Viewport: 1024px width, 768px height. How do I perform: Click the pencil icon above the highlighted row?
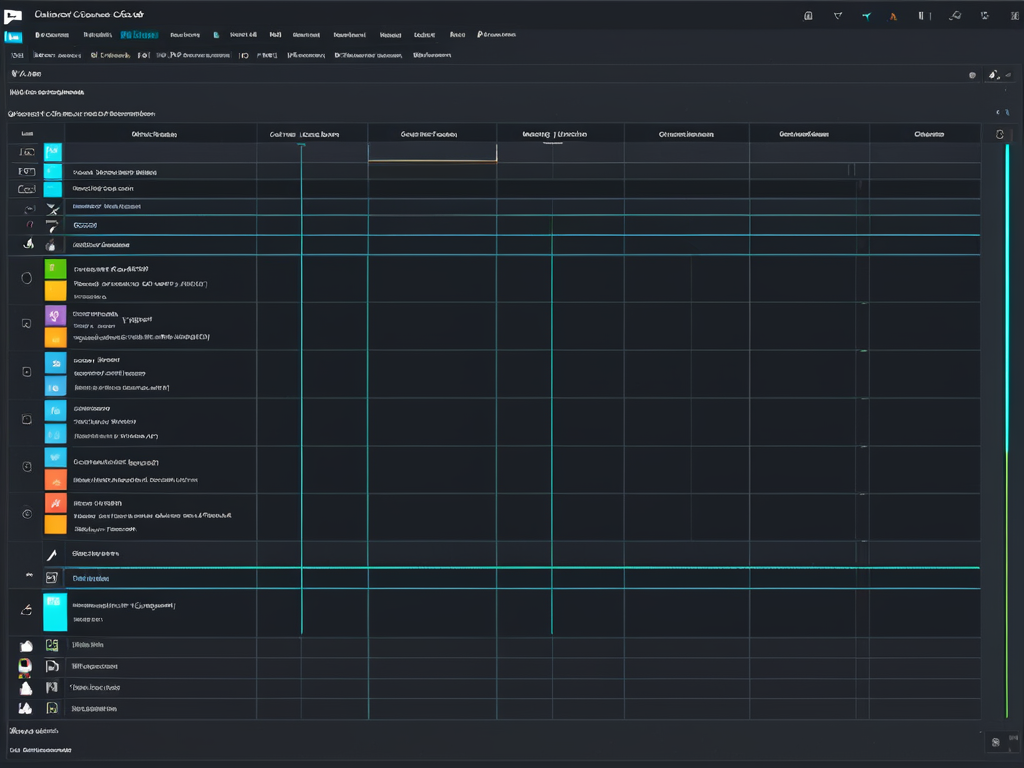52,554
